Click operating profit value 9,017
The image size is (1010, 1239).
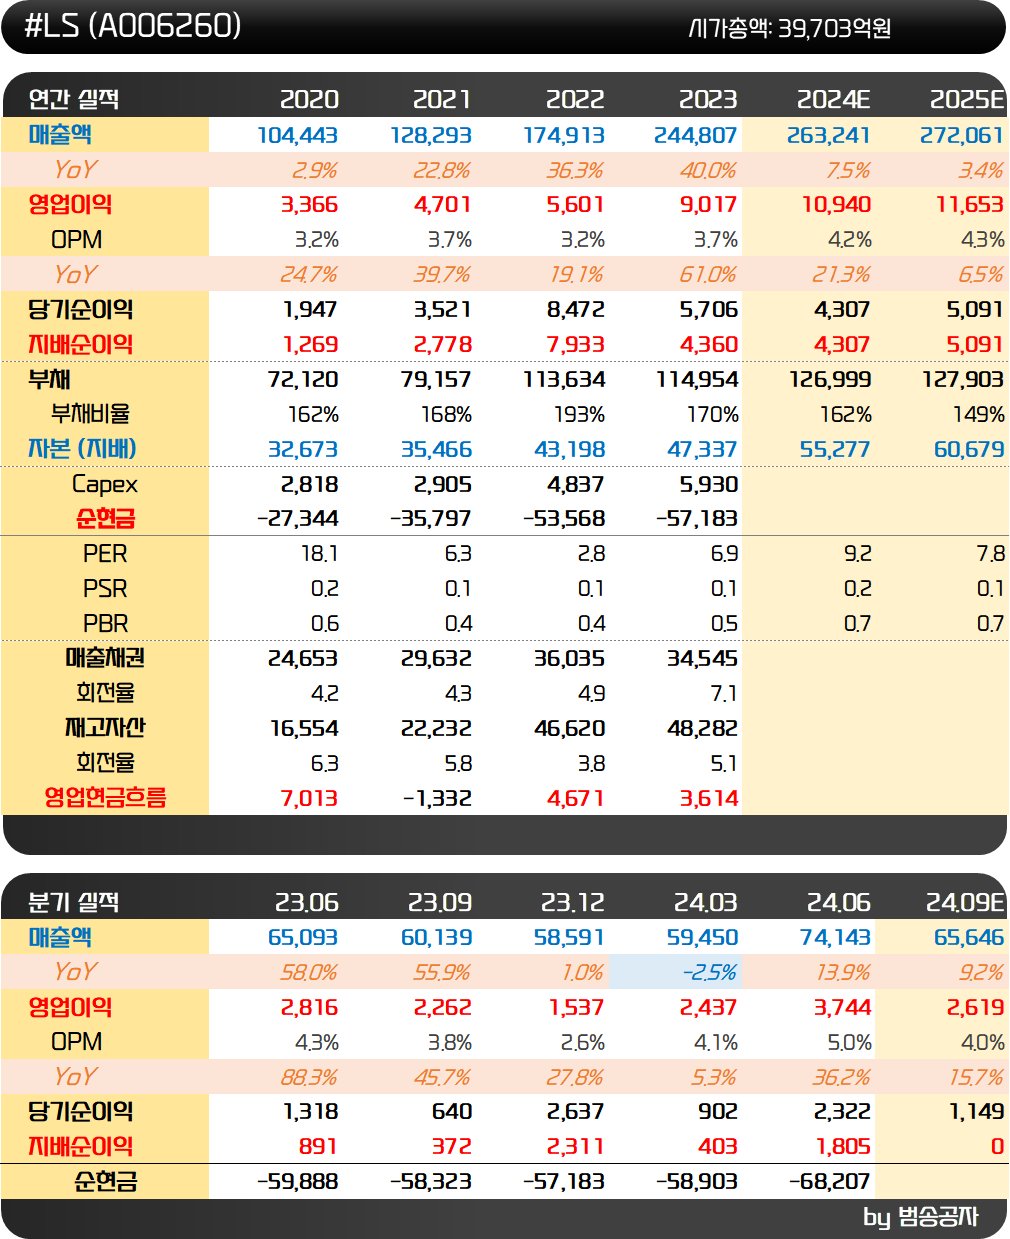[709, 205]
